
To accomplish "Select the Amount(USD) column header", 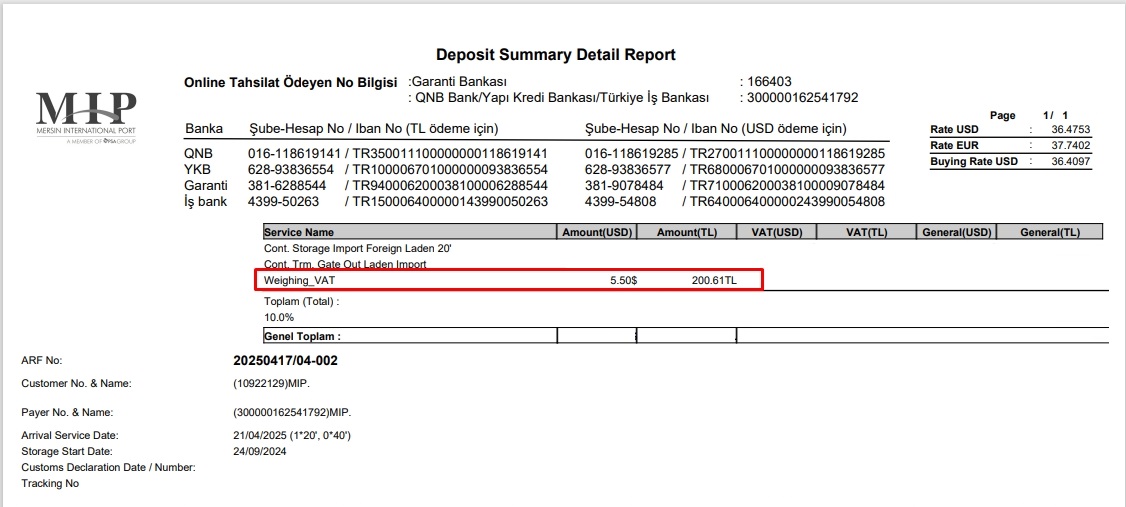I will (595, 232).
